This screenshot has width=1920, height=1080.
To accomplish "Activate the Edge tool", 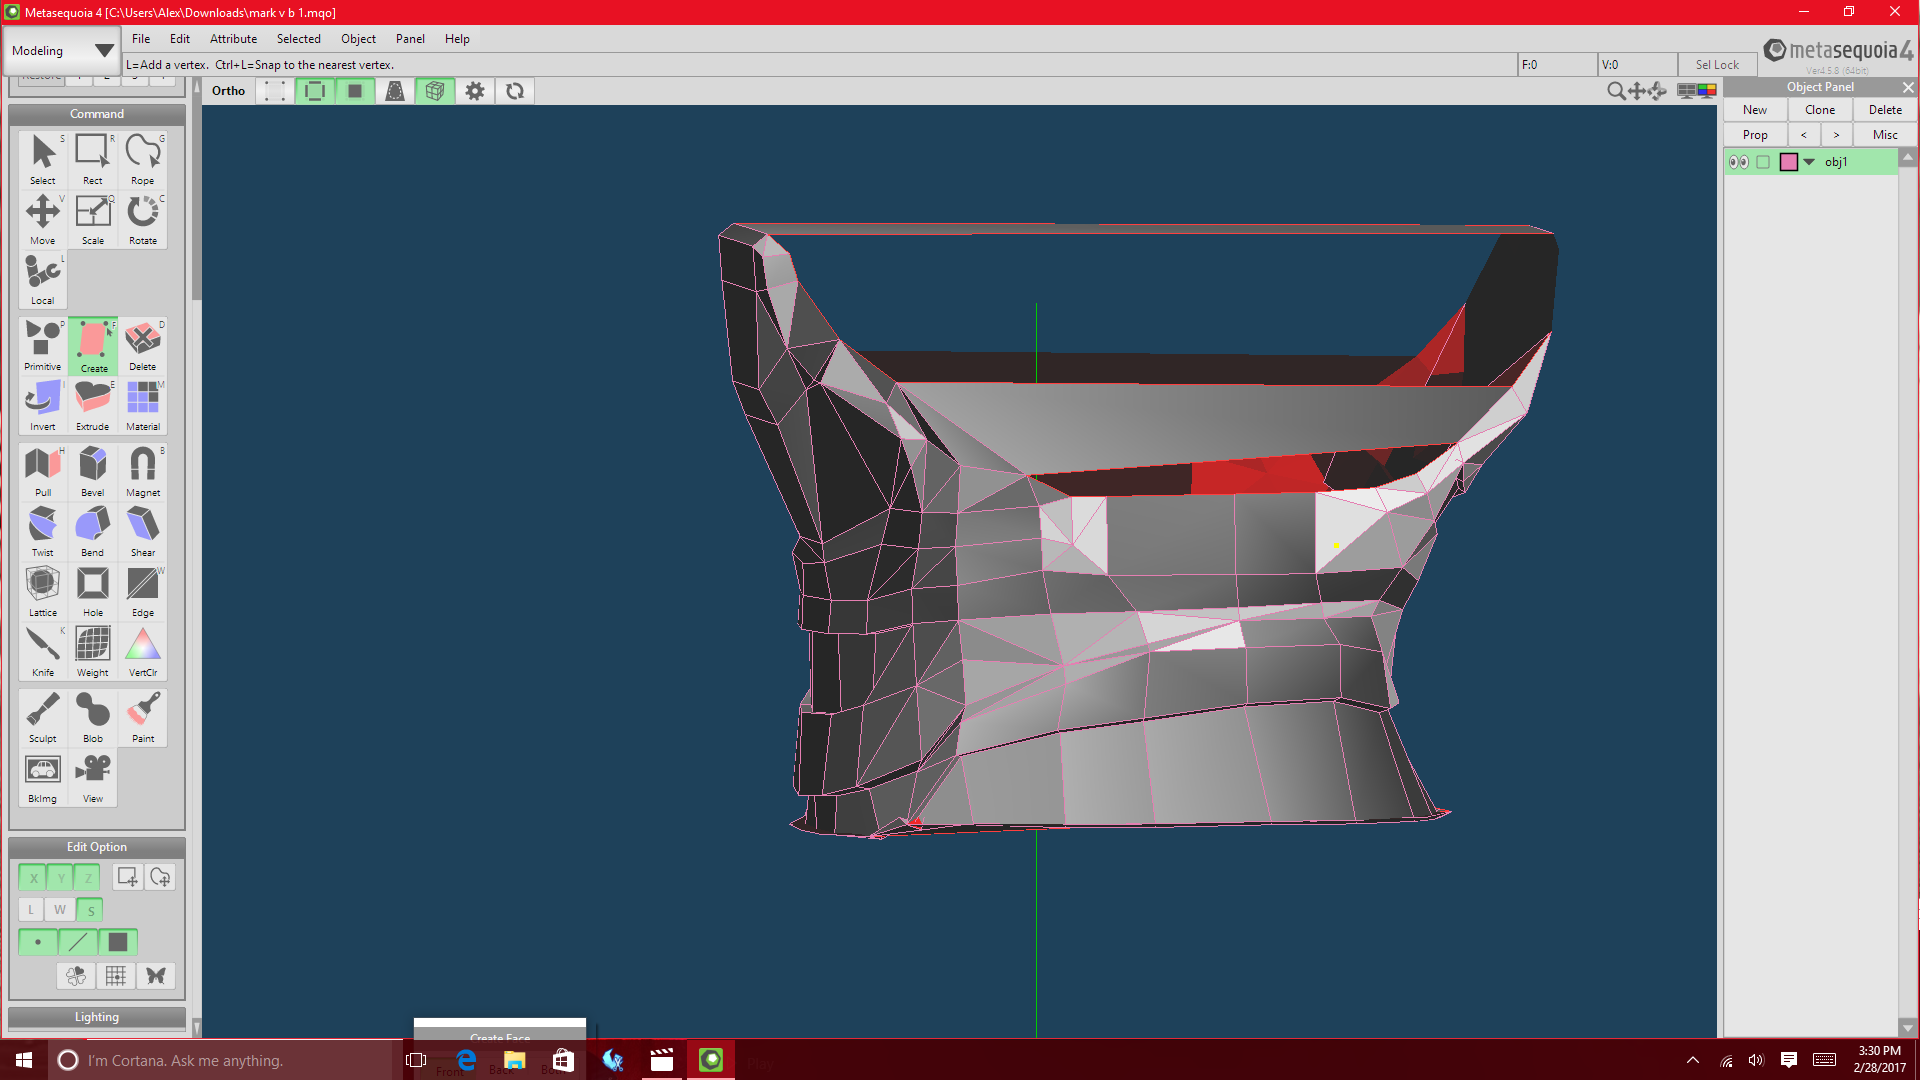I will tap(143, 591).
